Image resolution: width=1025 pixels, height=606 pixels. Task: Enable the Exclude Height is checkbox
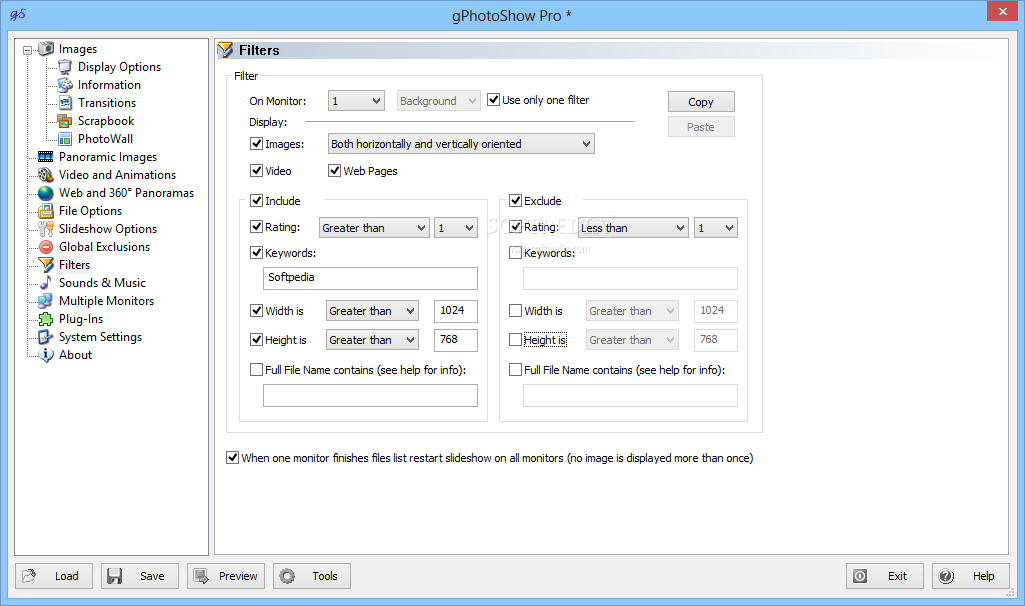click(x=515, y=340)
